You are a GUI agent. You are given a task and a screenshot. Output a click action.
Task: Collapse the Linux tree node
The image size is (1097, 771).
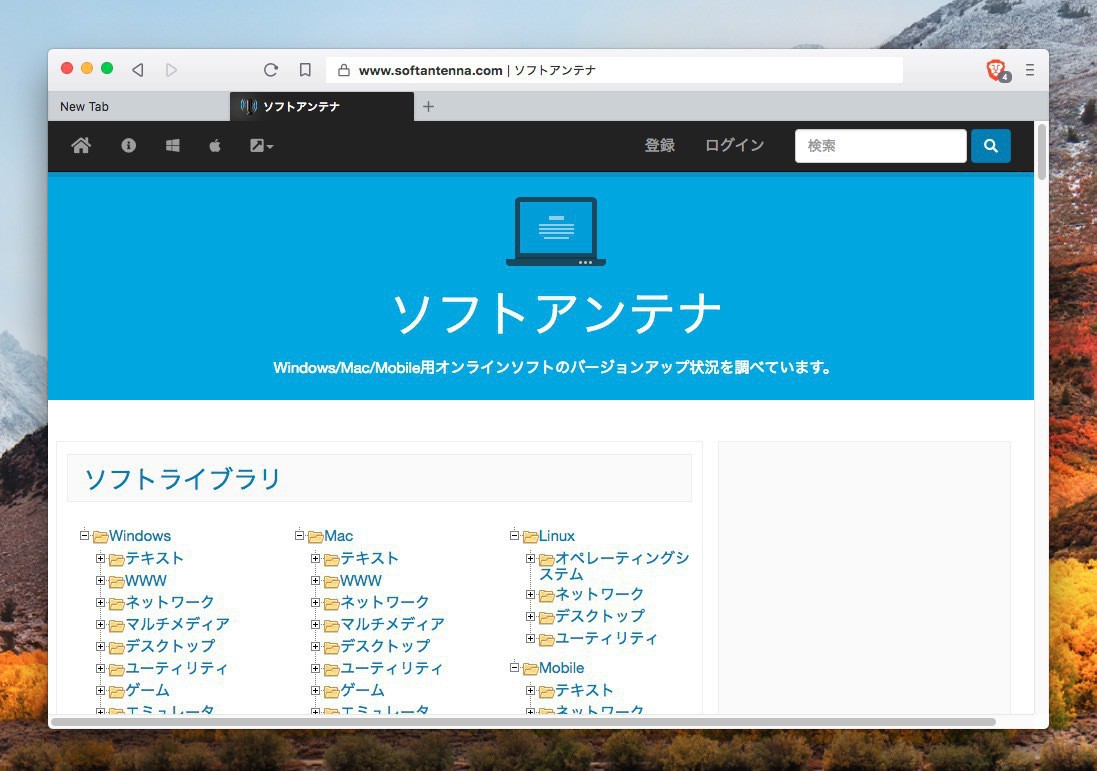point(514,535)
